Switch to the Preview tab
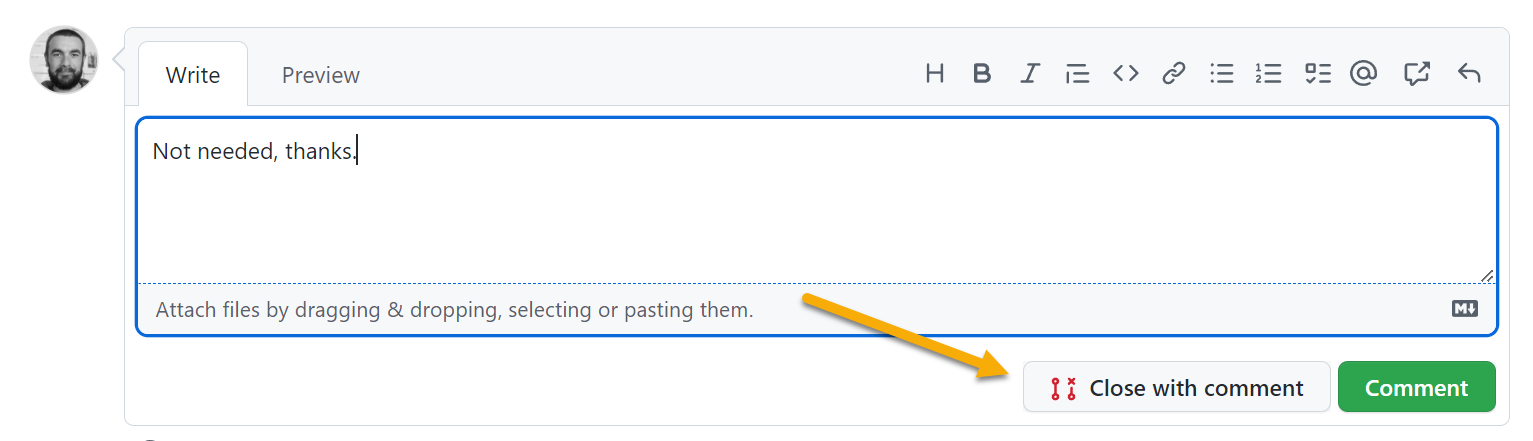 (x=321, y=75)
